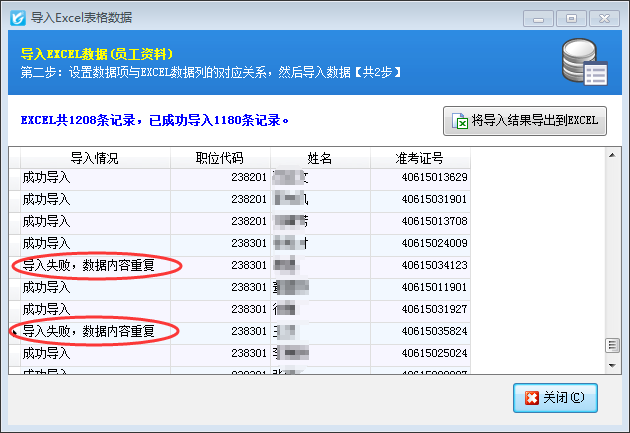This screenshot has height=433, width=630.
Task: Click the database icon in blue header
Action: click(583, 62)
